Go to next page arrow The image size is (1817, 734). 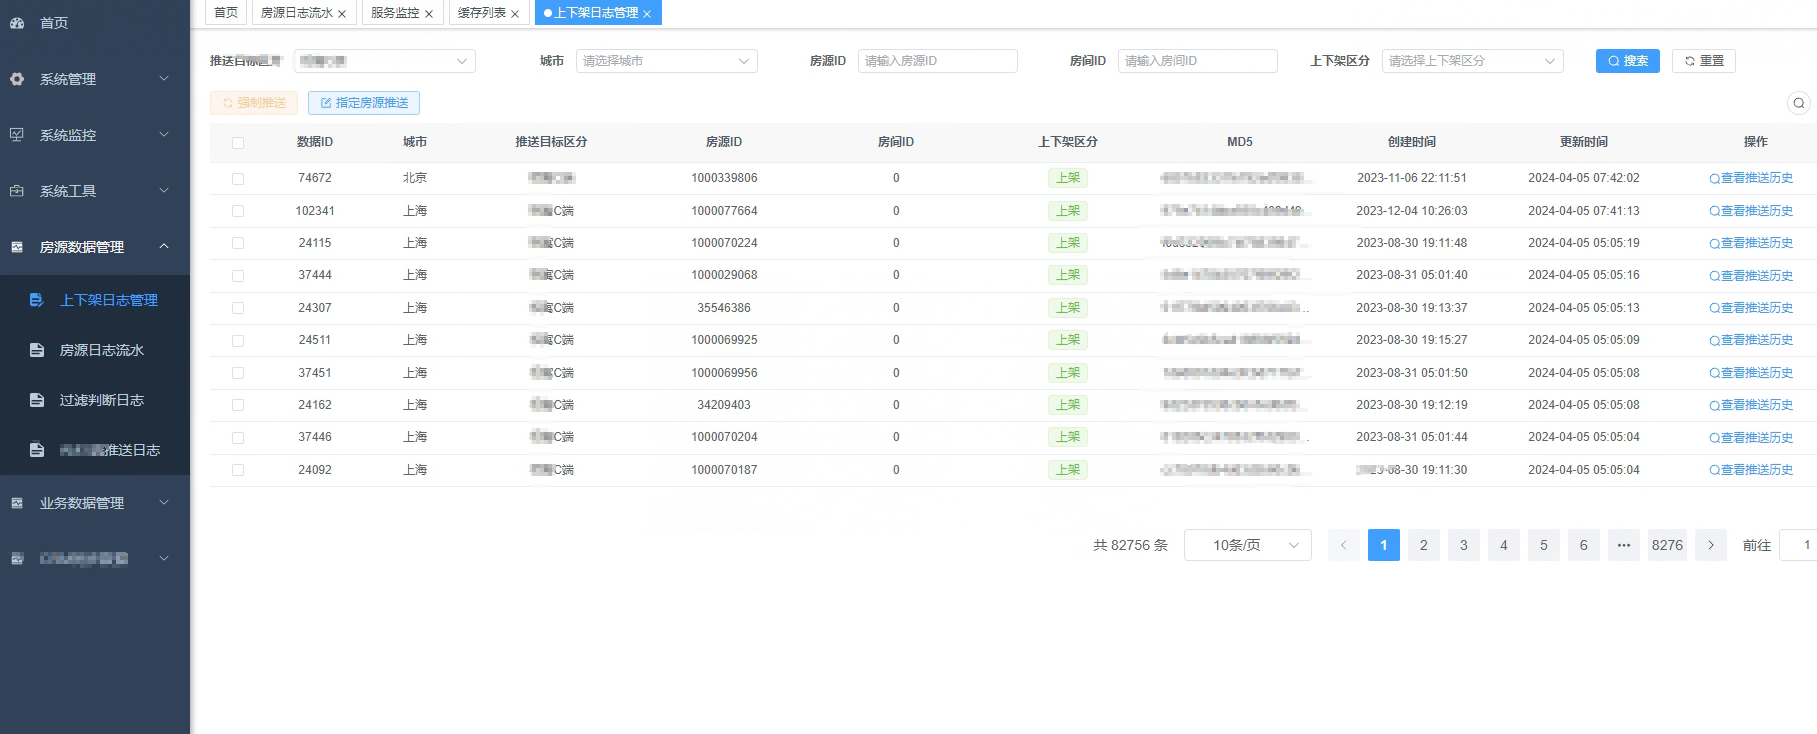pyautogui.click(x=1711, y=545)
